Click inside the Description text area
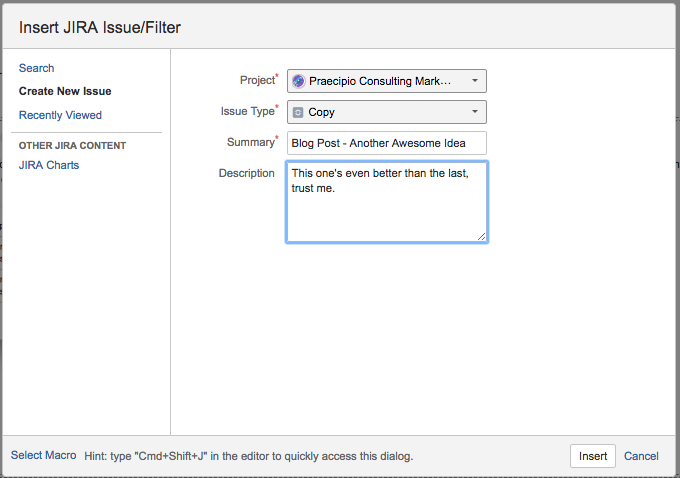This screenshot has width=680, height=478. tap(386, 210)
